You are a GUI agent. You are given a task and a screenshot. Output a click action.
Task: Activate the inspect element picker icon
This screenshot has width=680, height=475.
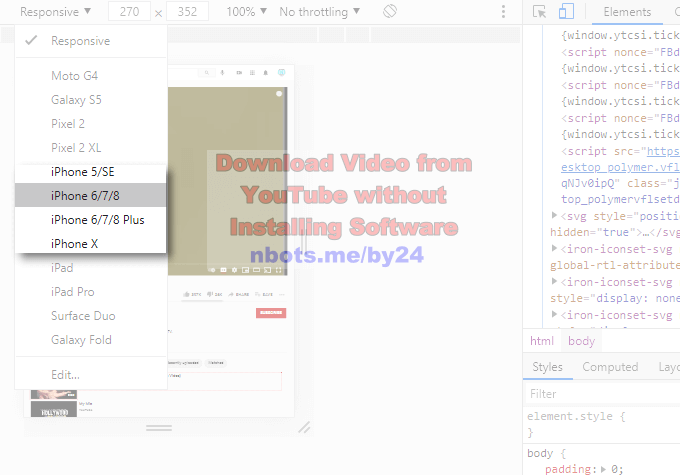[539, 12]
